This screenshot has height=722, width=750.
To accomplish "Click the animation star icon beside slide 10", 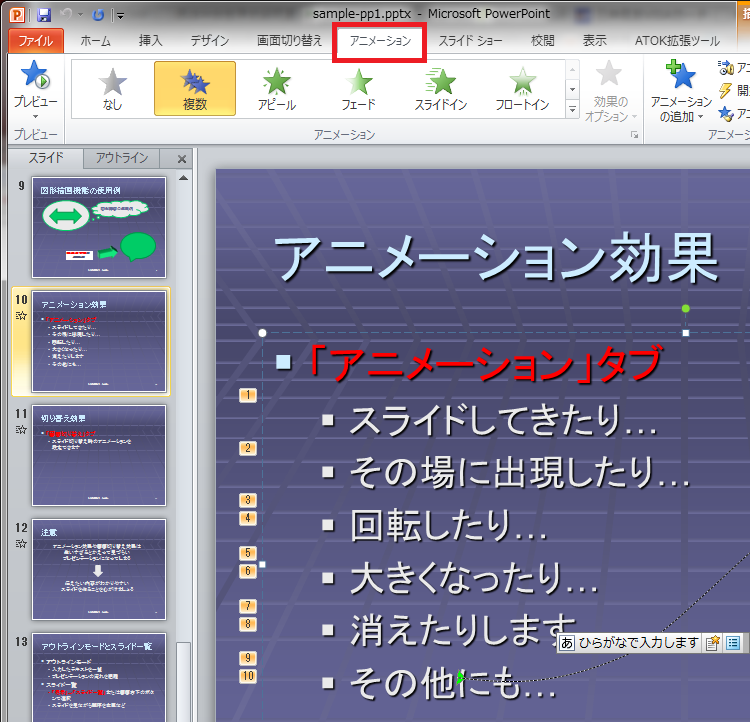I will coord(21,316).
